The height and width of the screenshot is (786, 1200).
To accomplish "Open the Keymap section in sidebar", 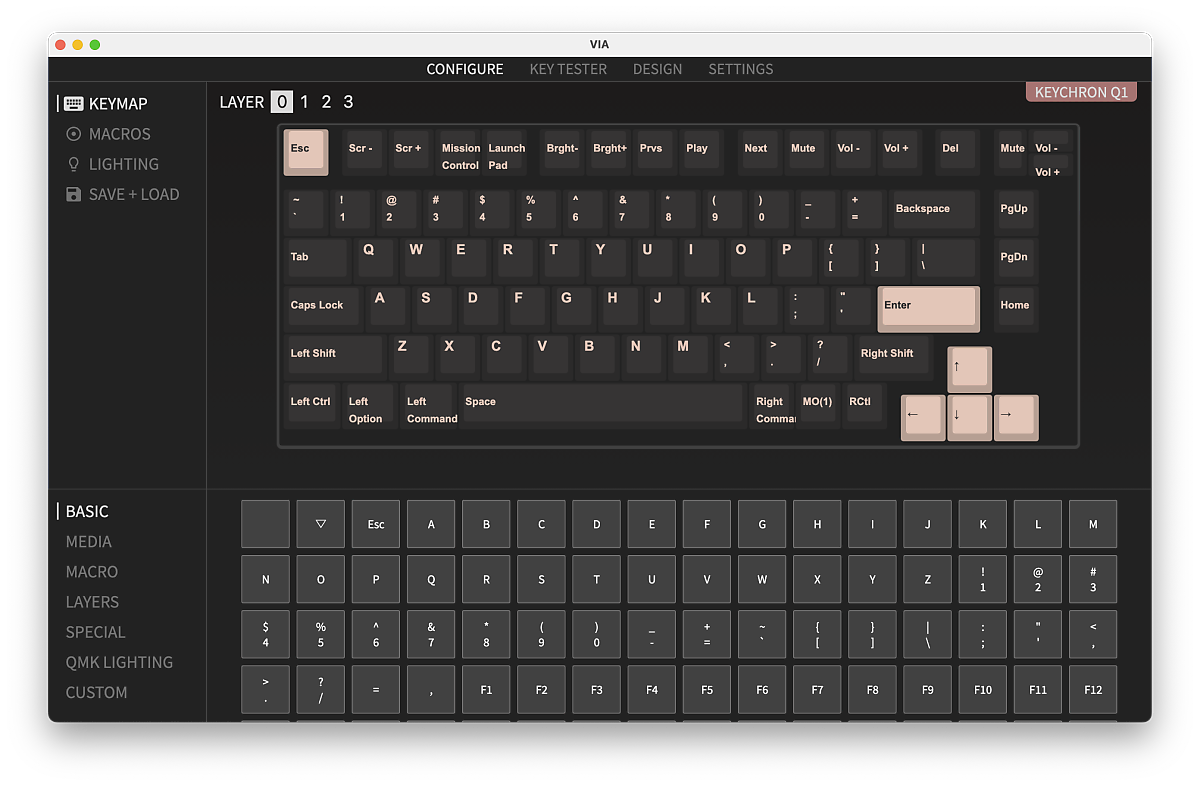I will 107,104.
